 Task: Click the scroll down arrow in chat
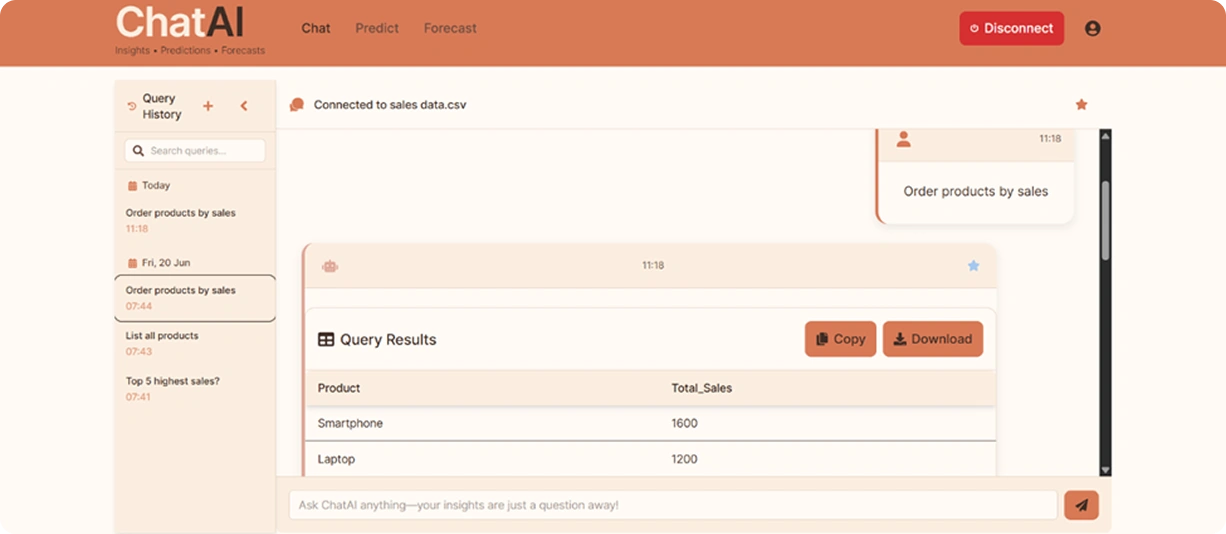tap(1105, 469)
